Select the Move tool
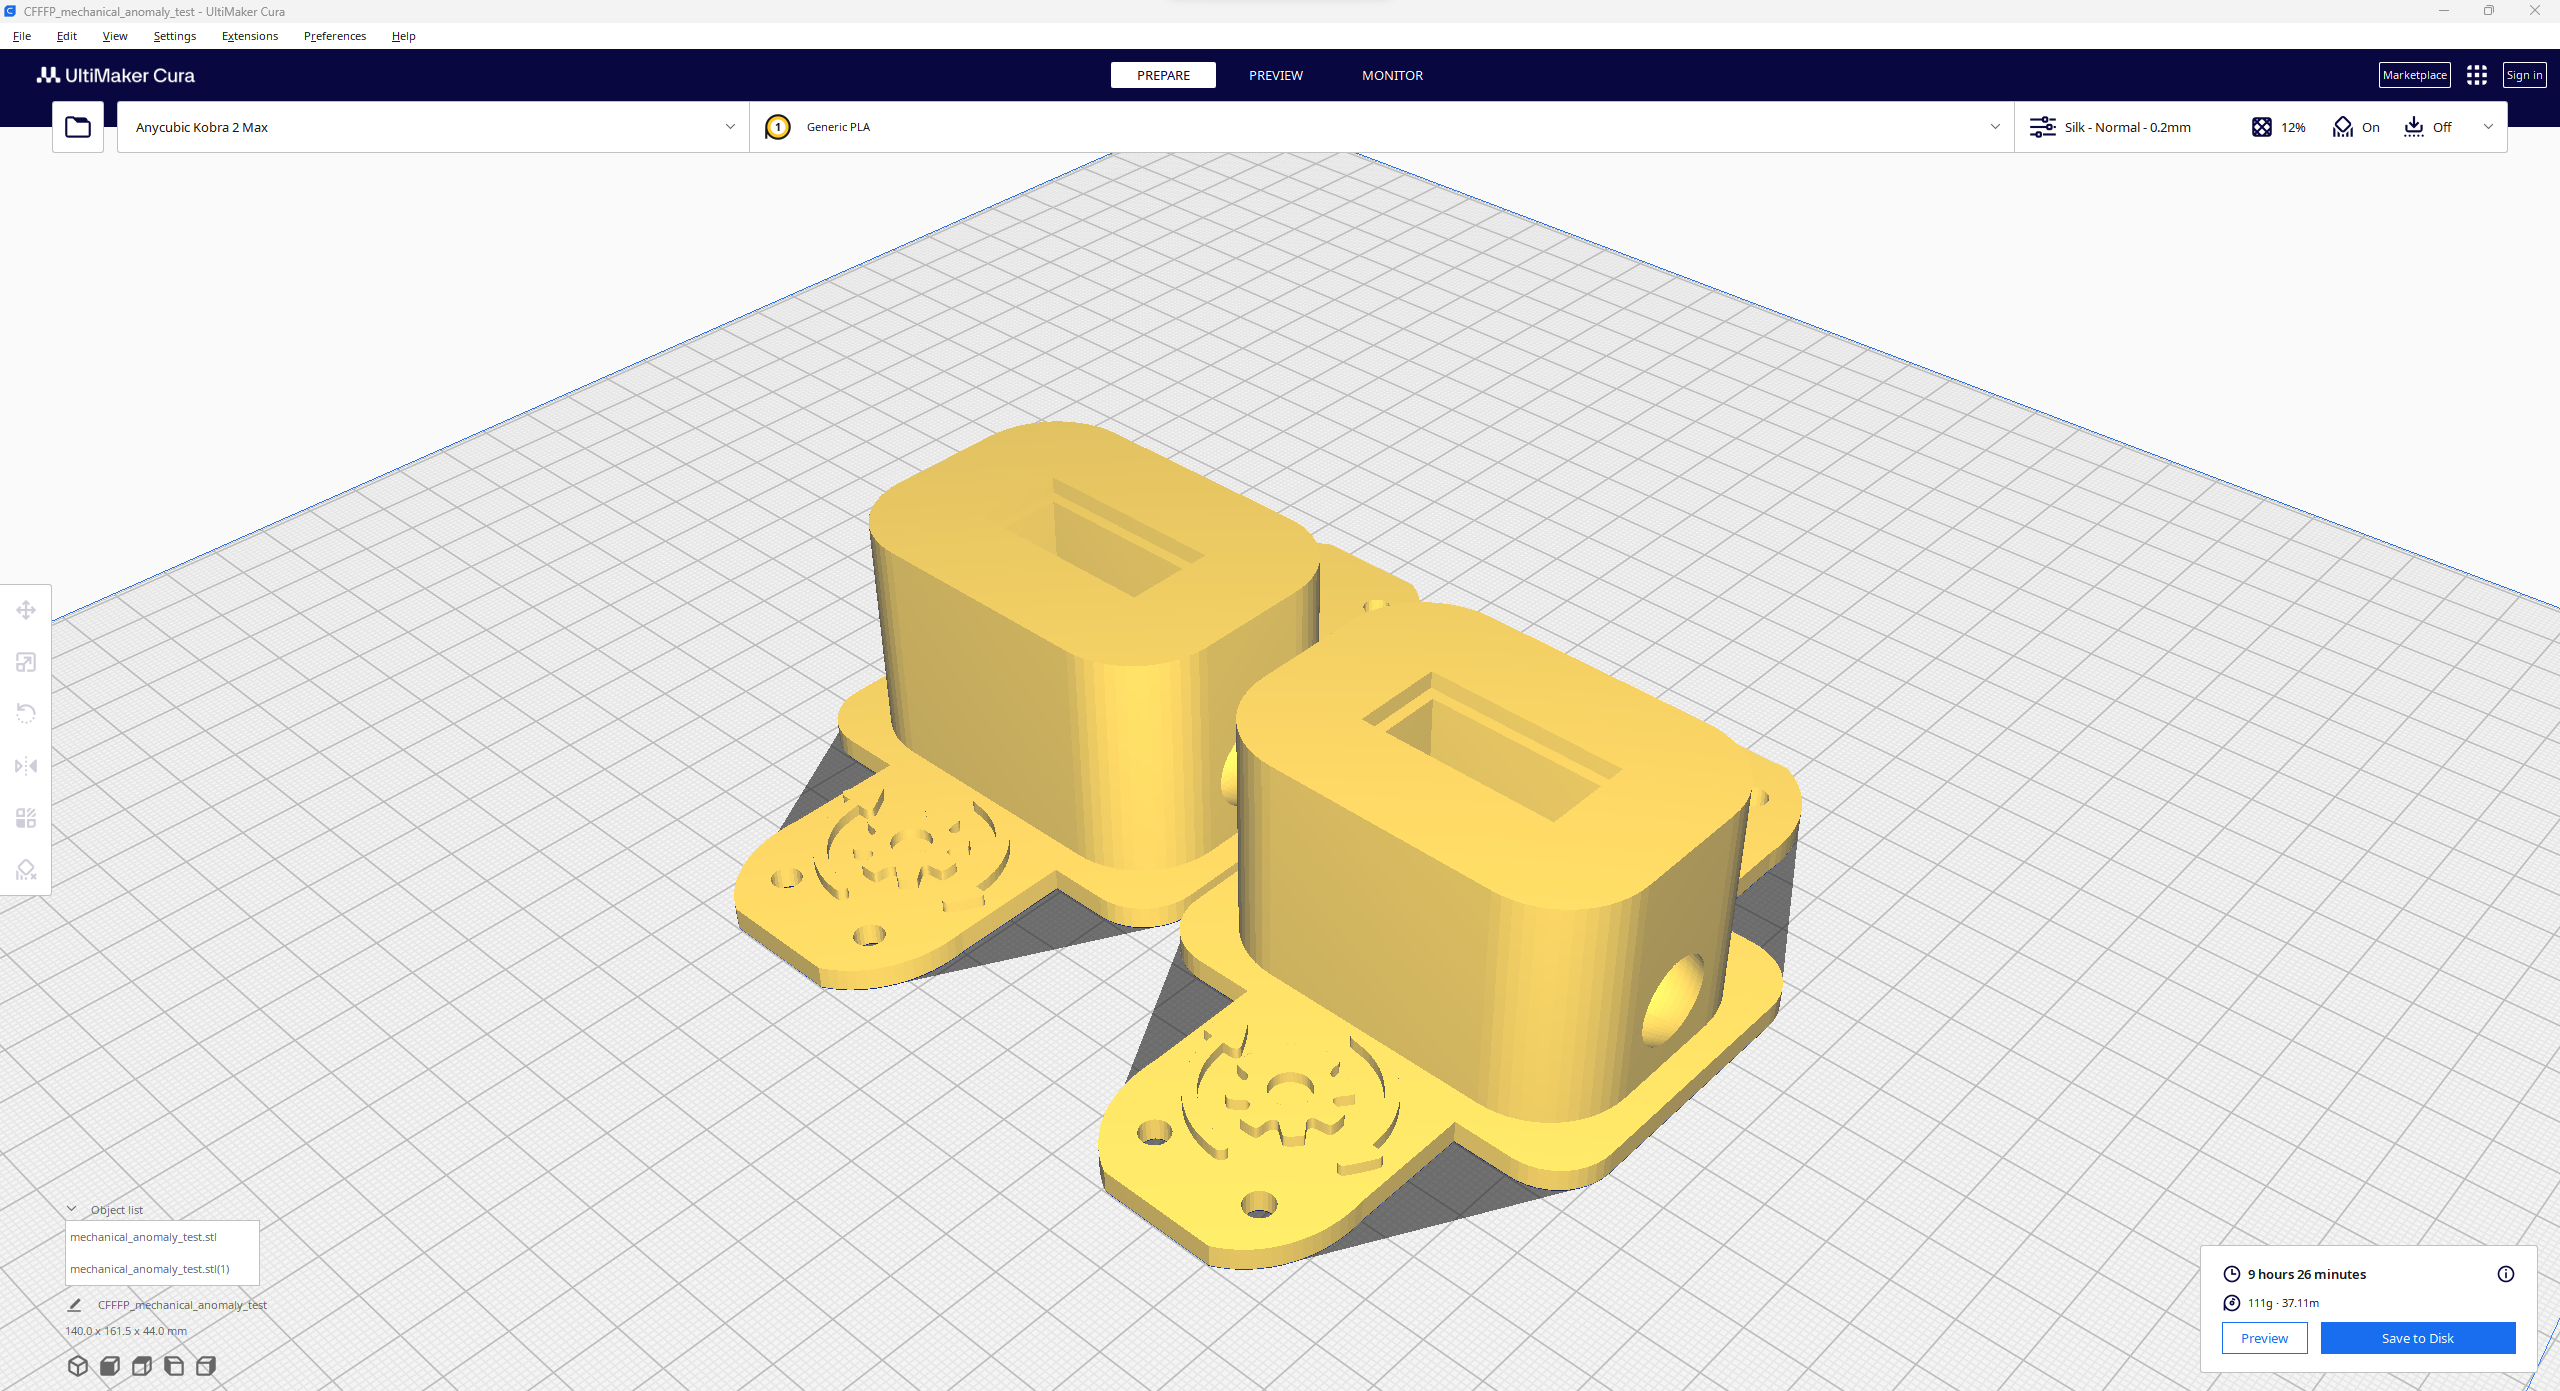The width and height of the screenshot is (2560, 1391). click(x=26, y=610)
